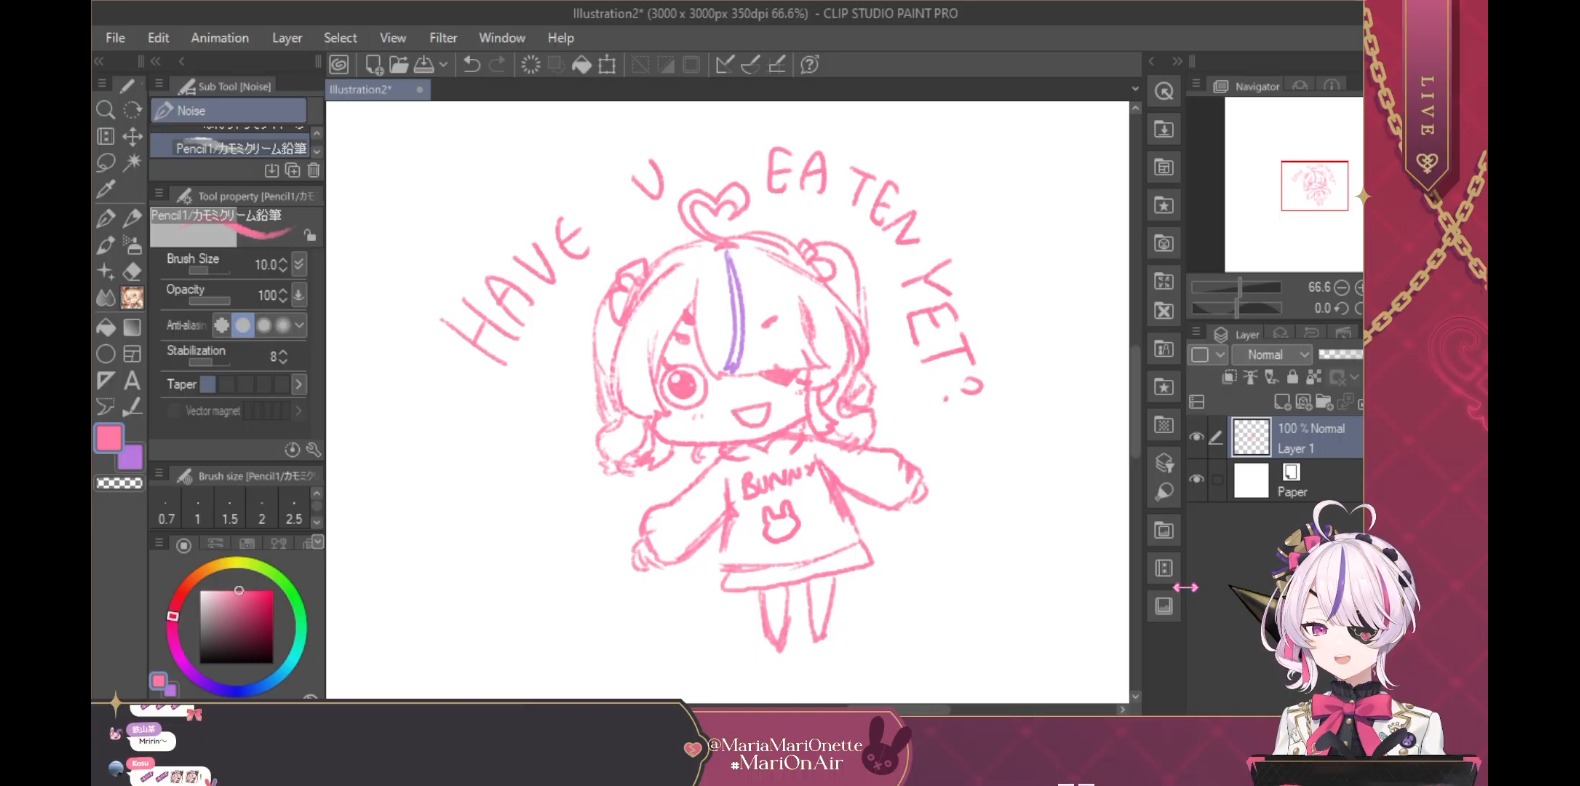Choose the 1.5 brush size preset
The width and height of the screenshot is (1580, 786).
230,518
